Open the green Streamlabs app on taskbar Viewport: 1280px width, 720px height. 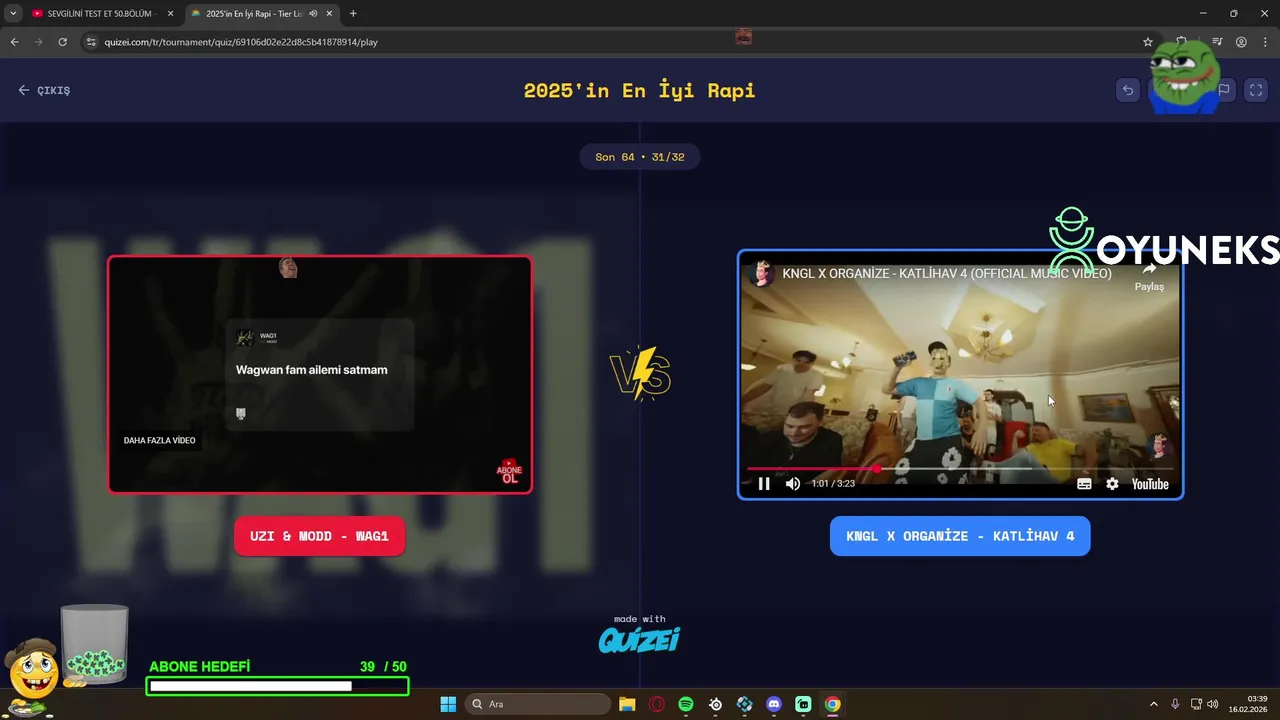pyautogui.click(x=803, y=704)
